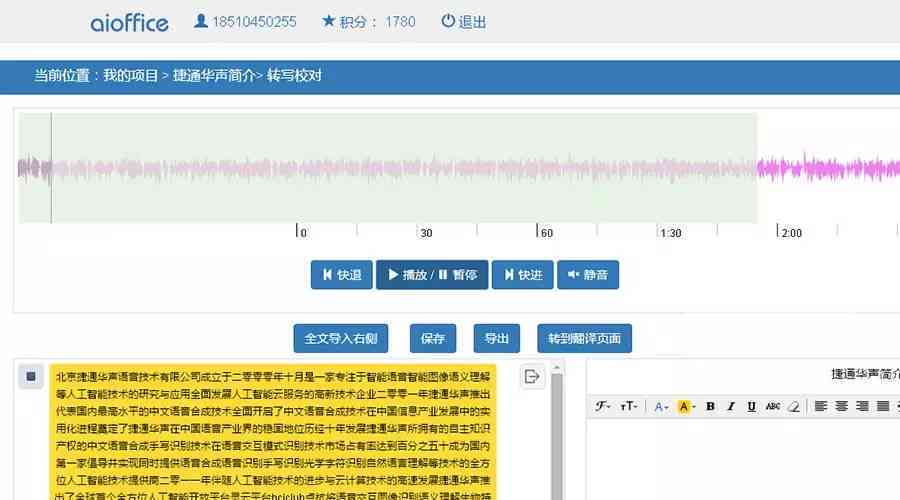The height and width of the screenshot is (500, 900).
Task: Click 播放 / 暂停 play pause button
Action: 432,275
